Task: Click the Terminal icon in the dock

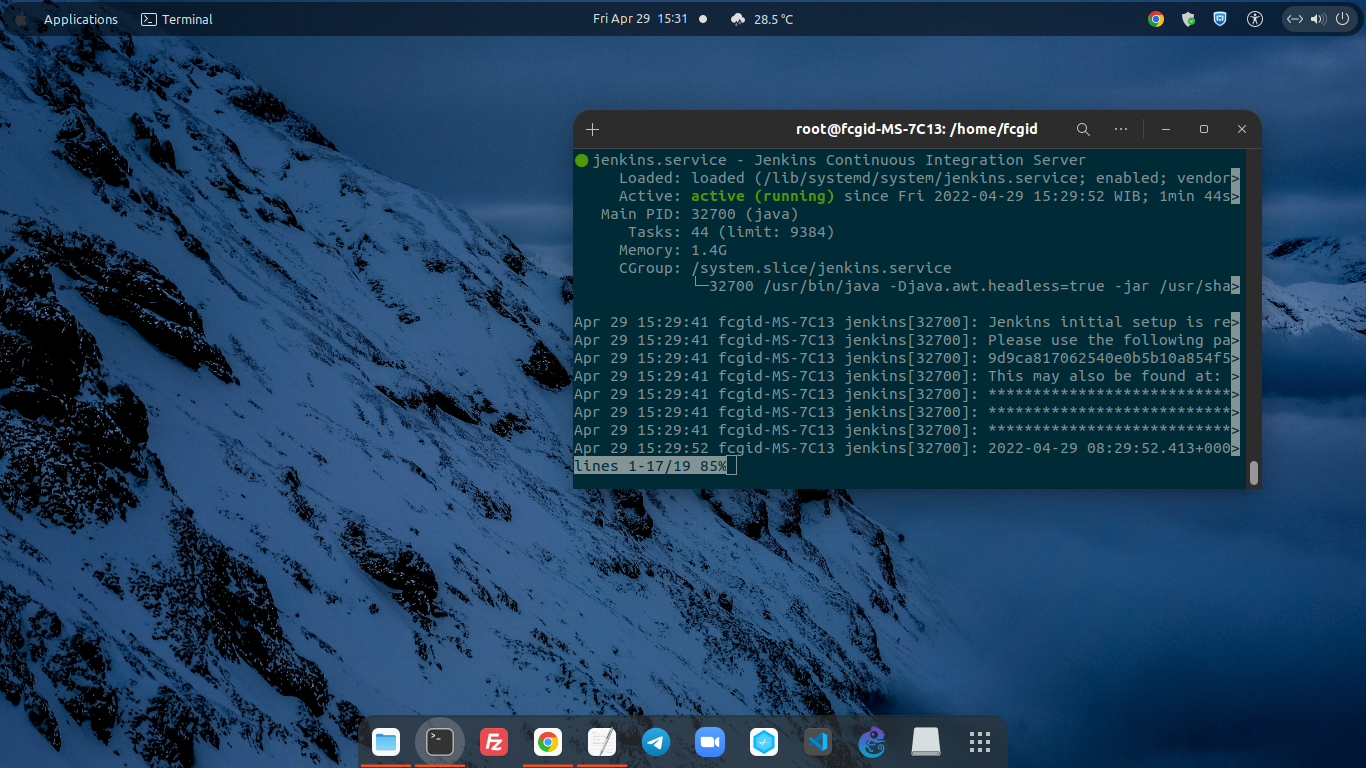Action: (x=440, y=742)
